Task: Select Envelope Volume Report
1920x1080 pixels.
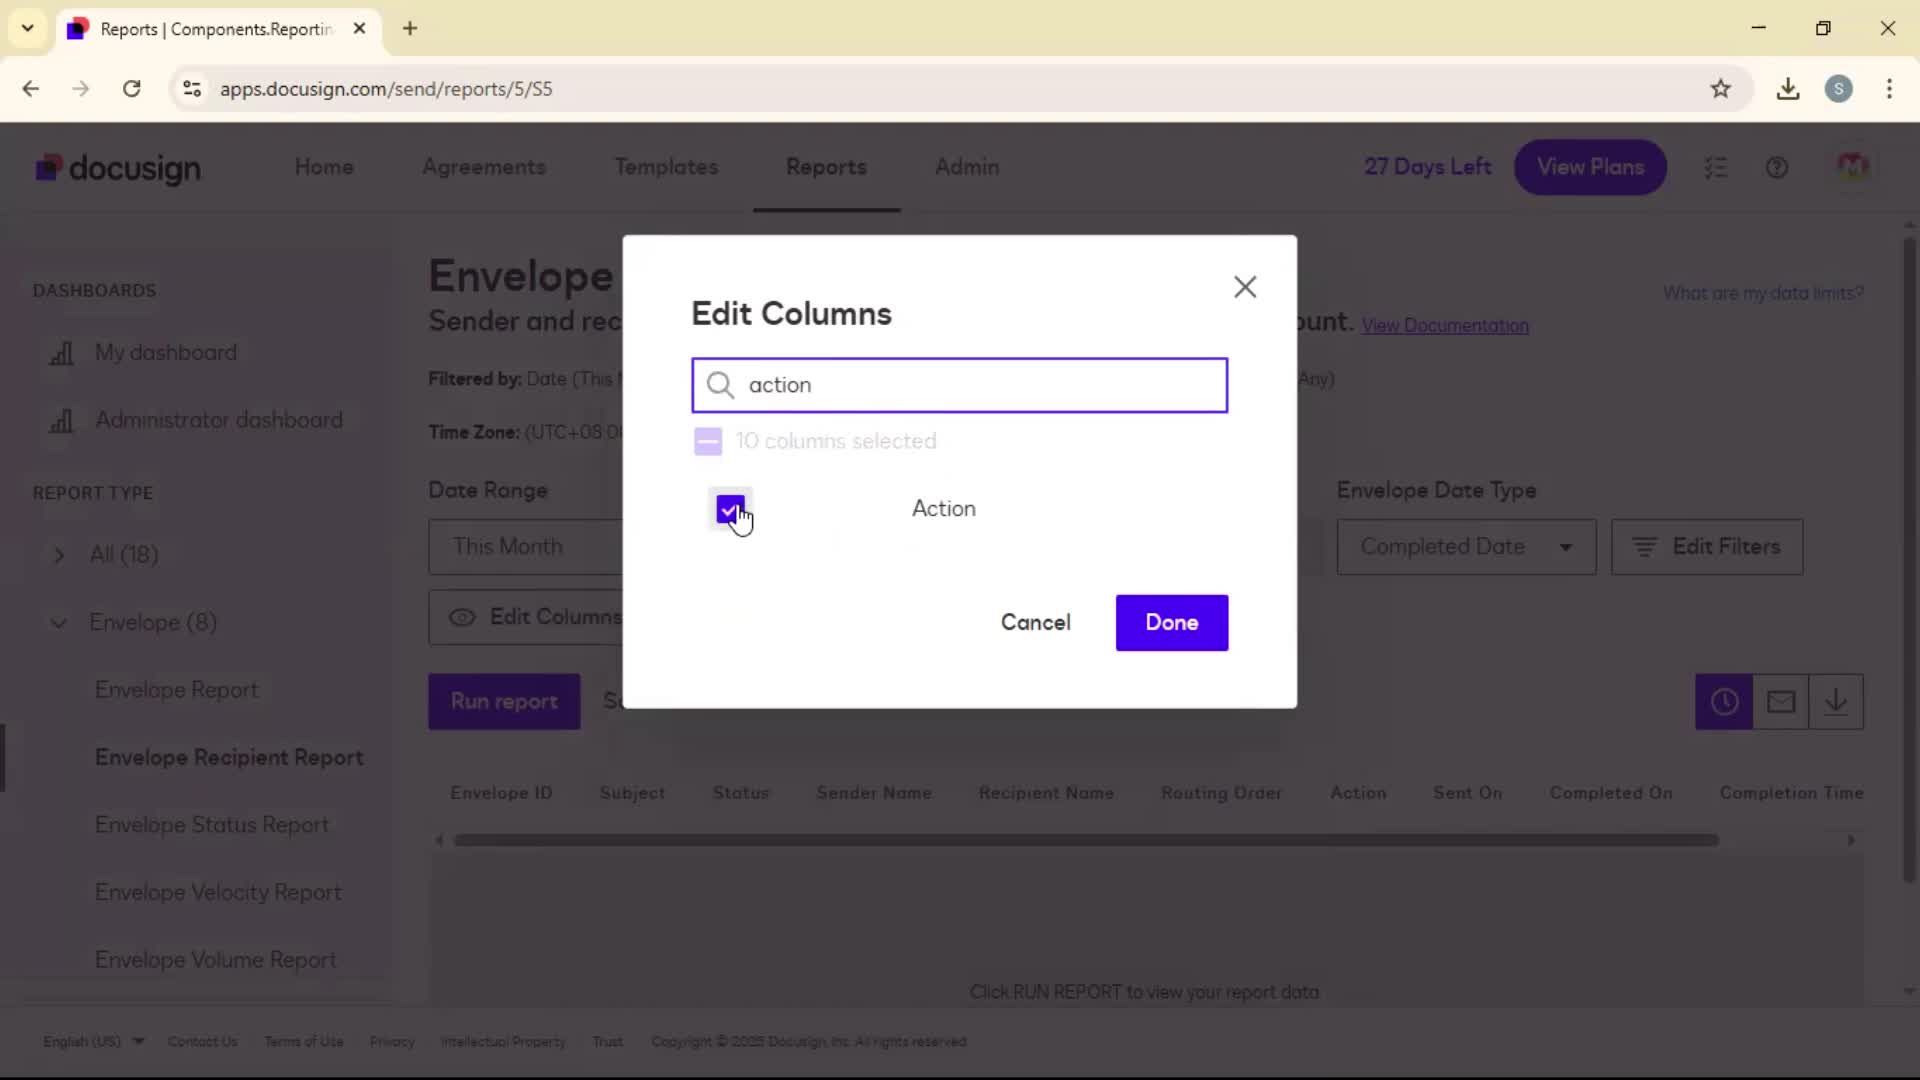Action: point(216,960)
